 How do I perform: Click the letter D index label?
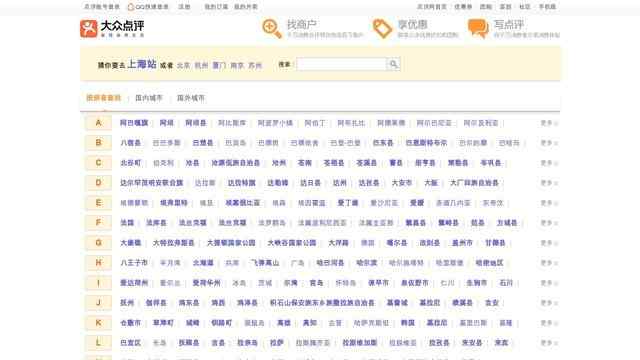pos(98,183)
